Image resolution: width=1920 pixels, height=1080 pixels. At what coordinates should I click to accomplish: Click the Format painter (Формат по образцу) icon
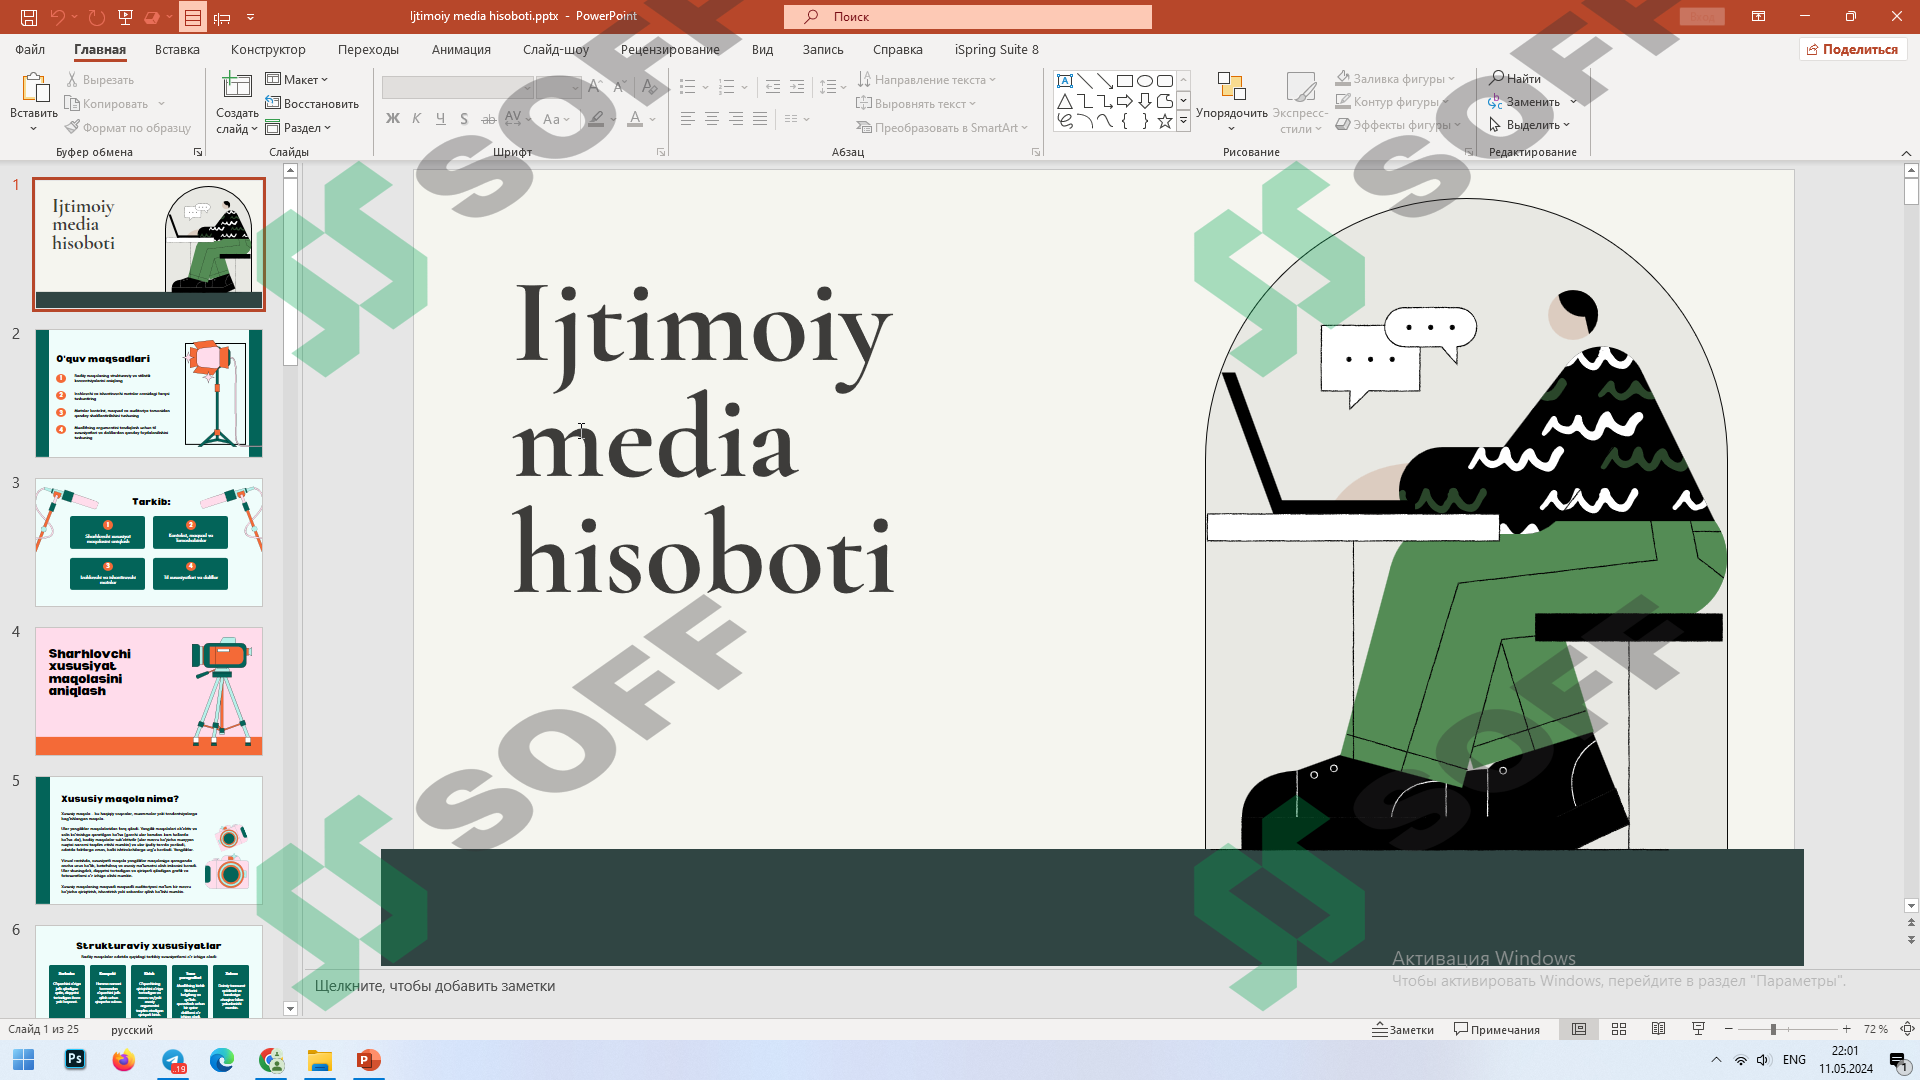(x=72, y=127)
